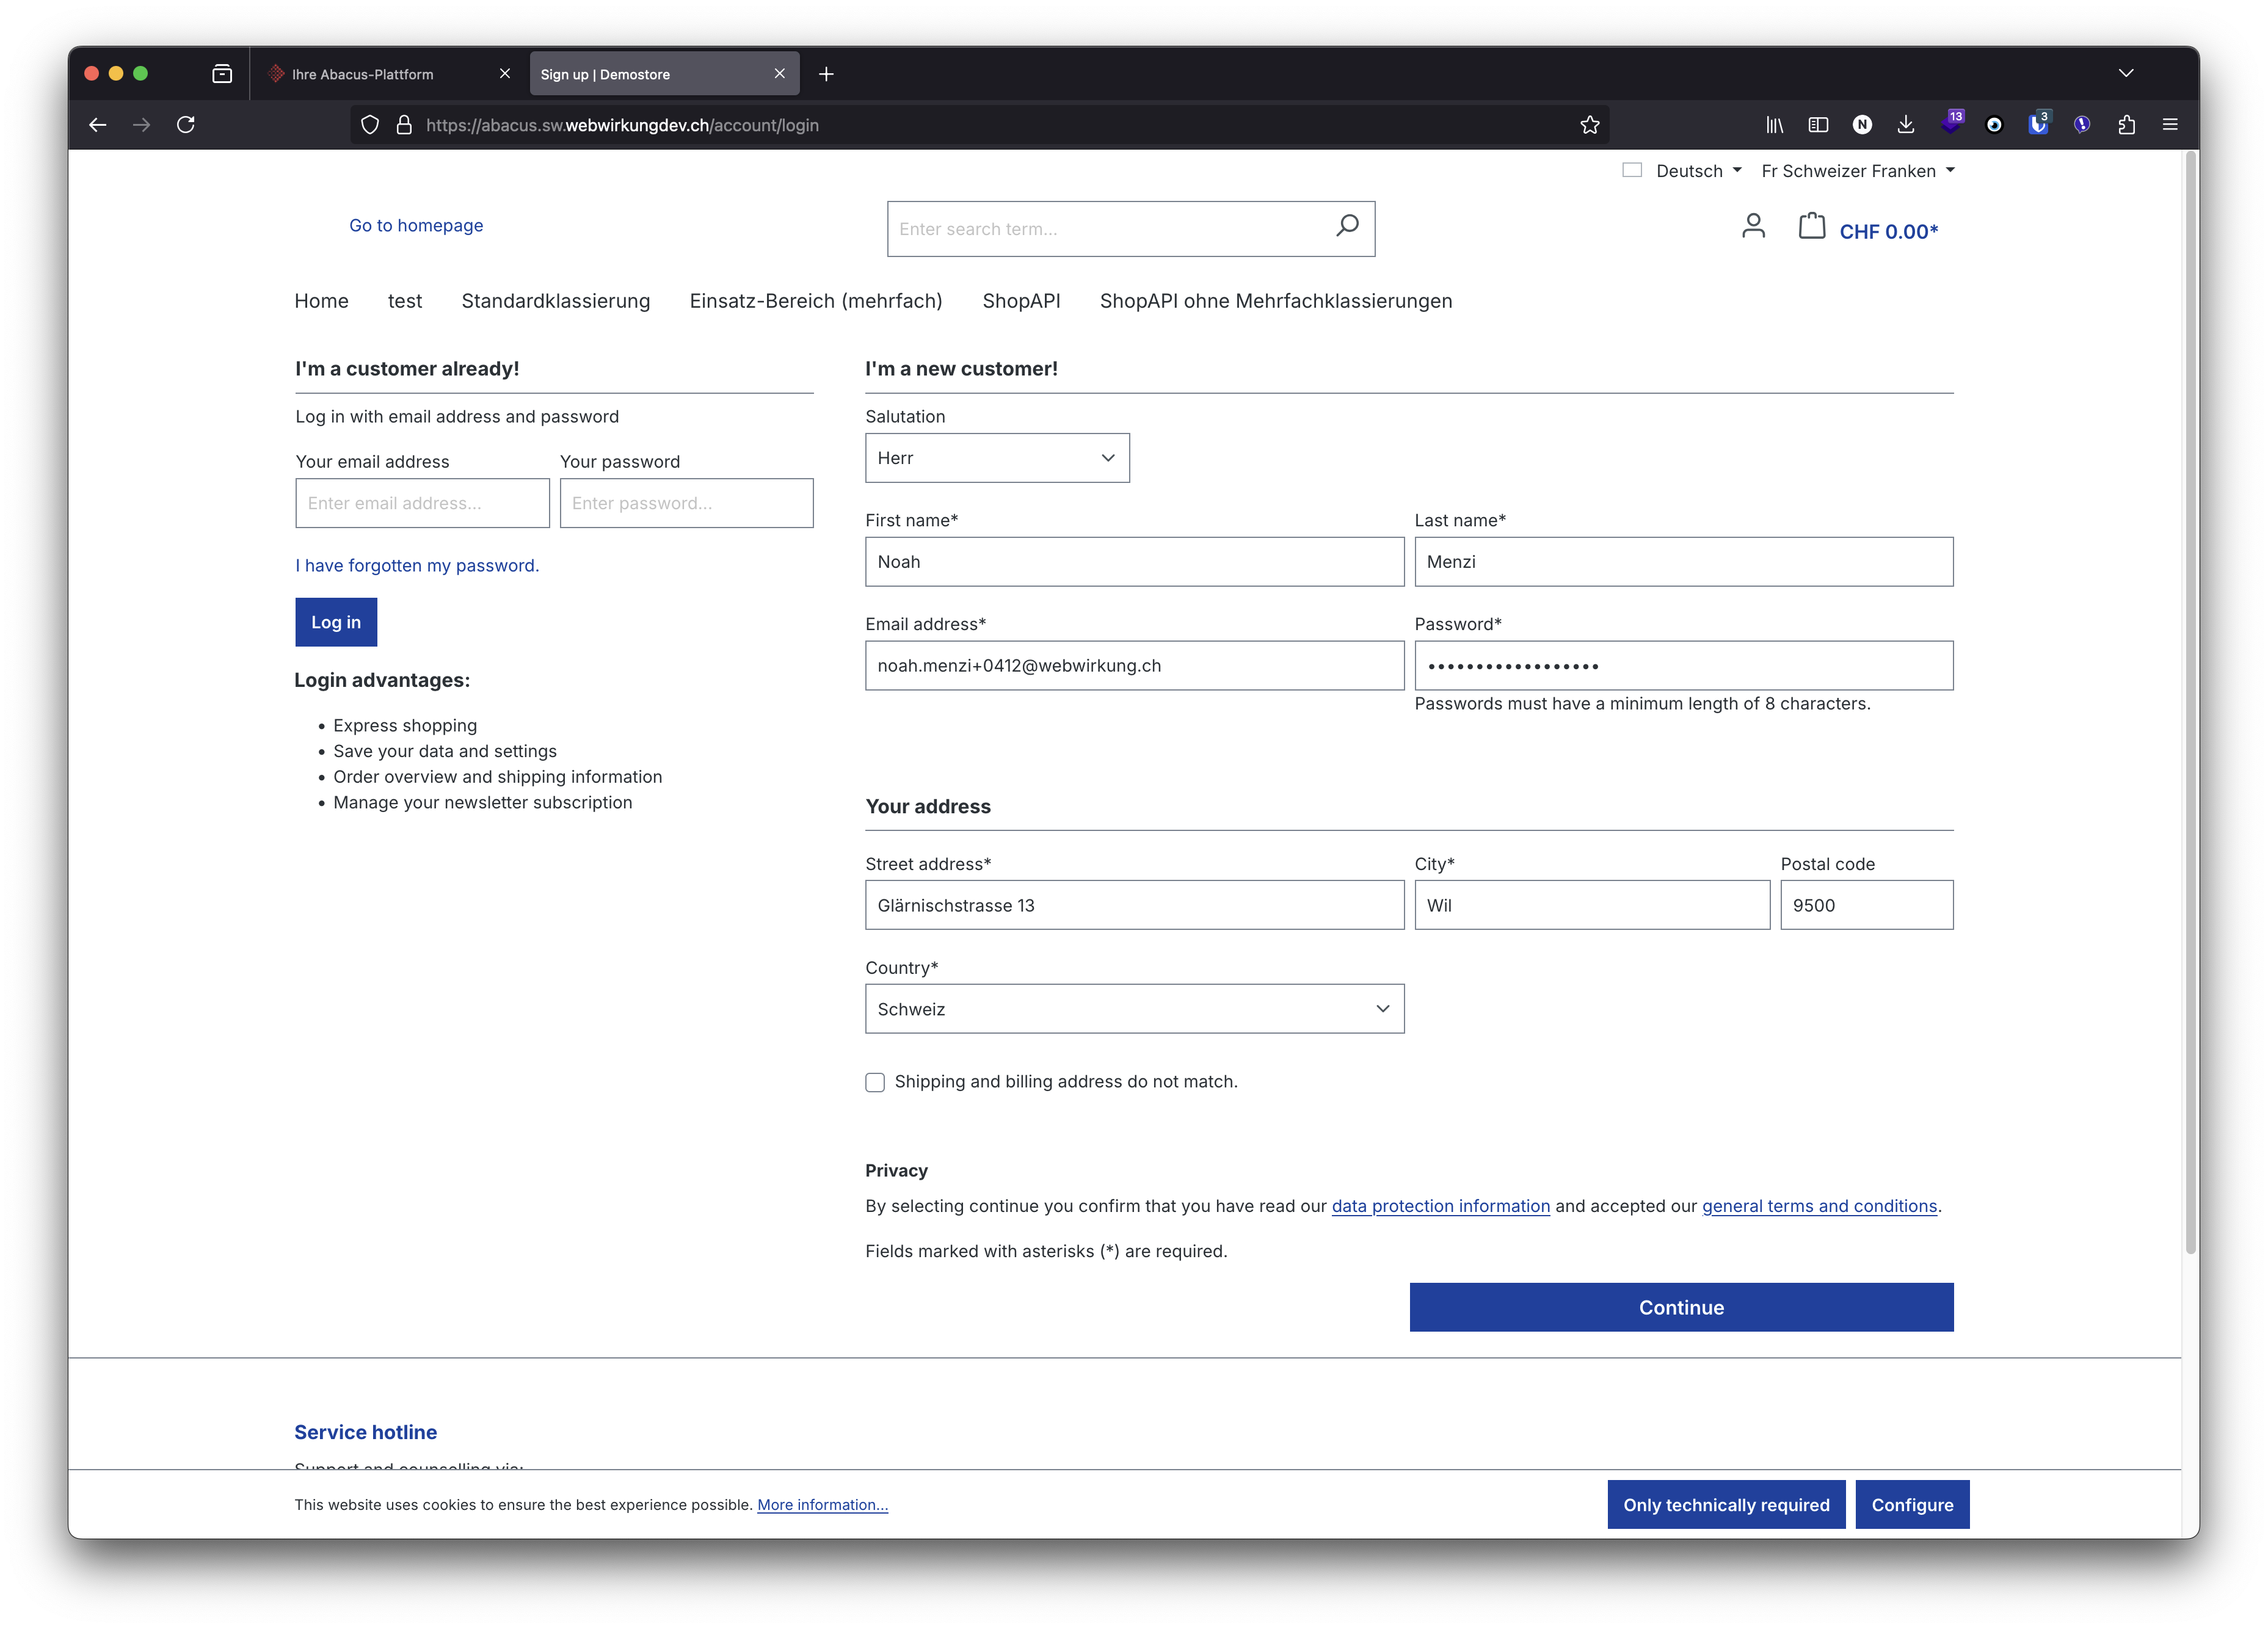This screenshot has height=1629, width=2268.
Task: Accept cookies via Only technically required button
Action: click(1726, 1504)
